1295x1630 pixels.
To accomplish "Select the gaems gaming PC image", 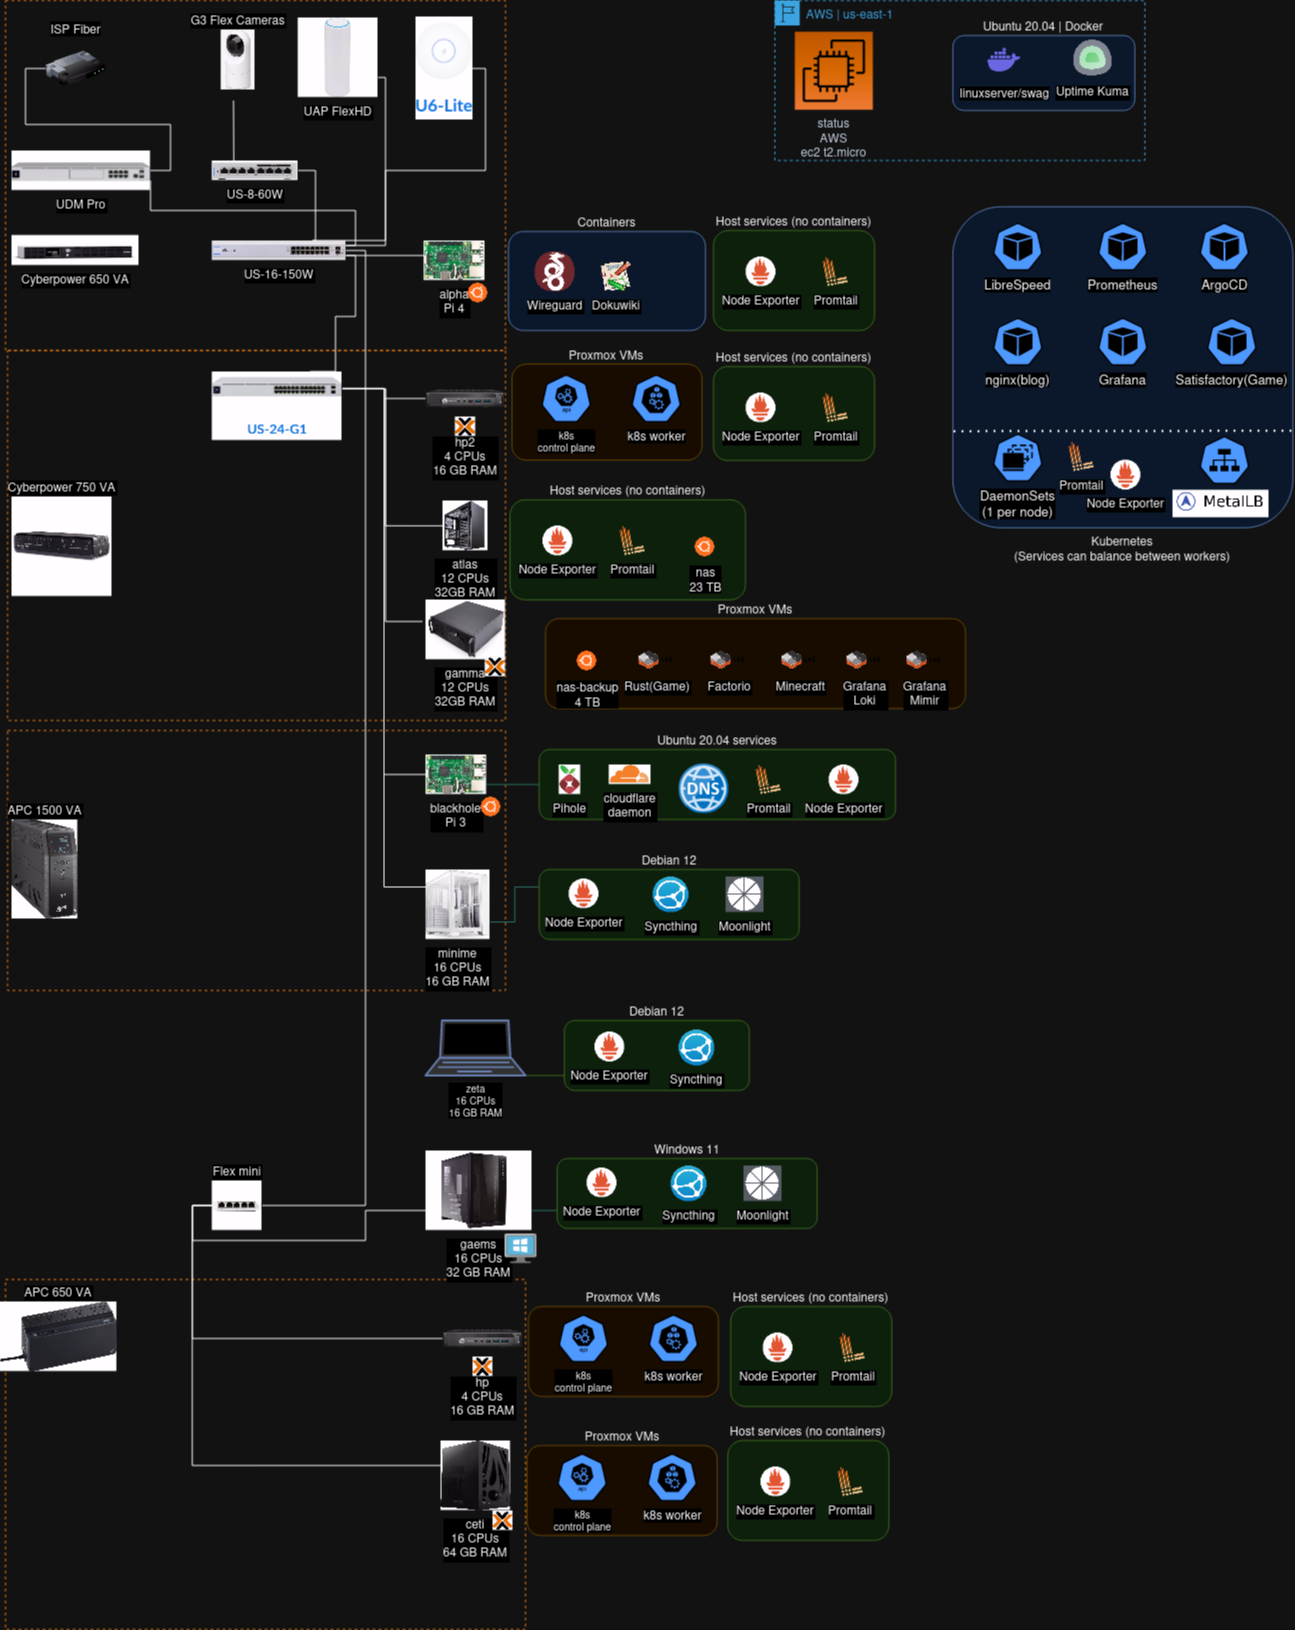I will [x=478, y=1190].
